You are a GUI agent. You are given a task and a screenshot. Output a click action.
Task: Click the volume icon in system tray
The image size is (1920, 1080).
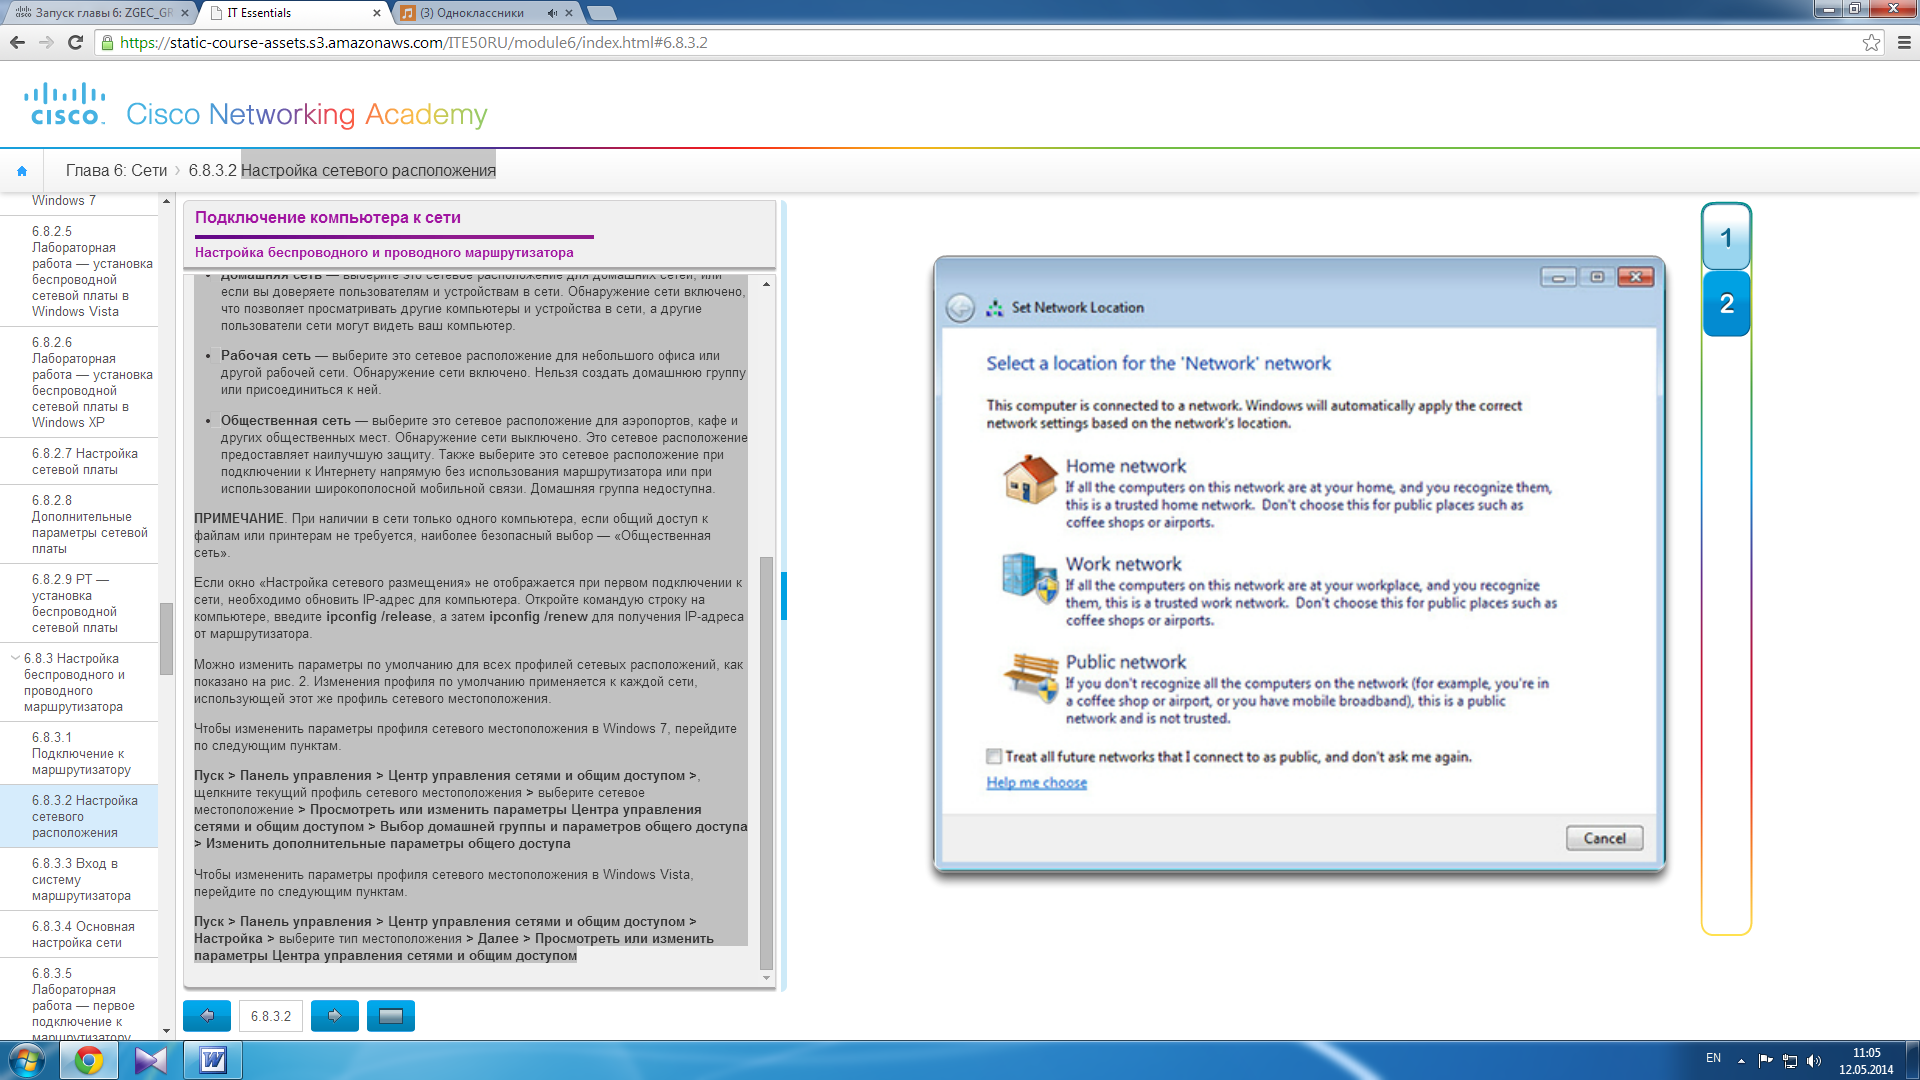tap(1814, 1061)
